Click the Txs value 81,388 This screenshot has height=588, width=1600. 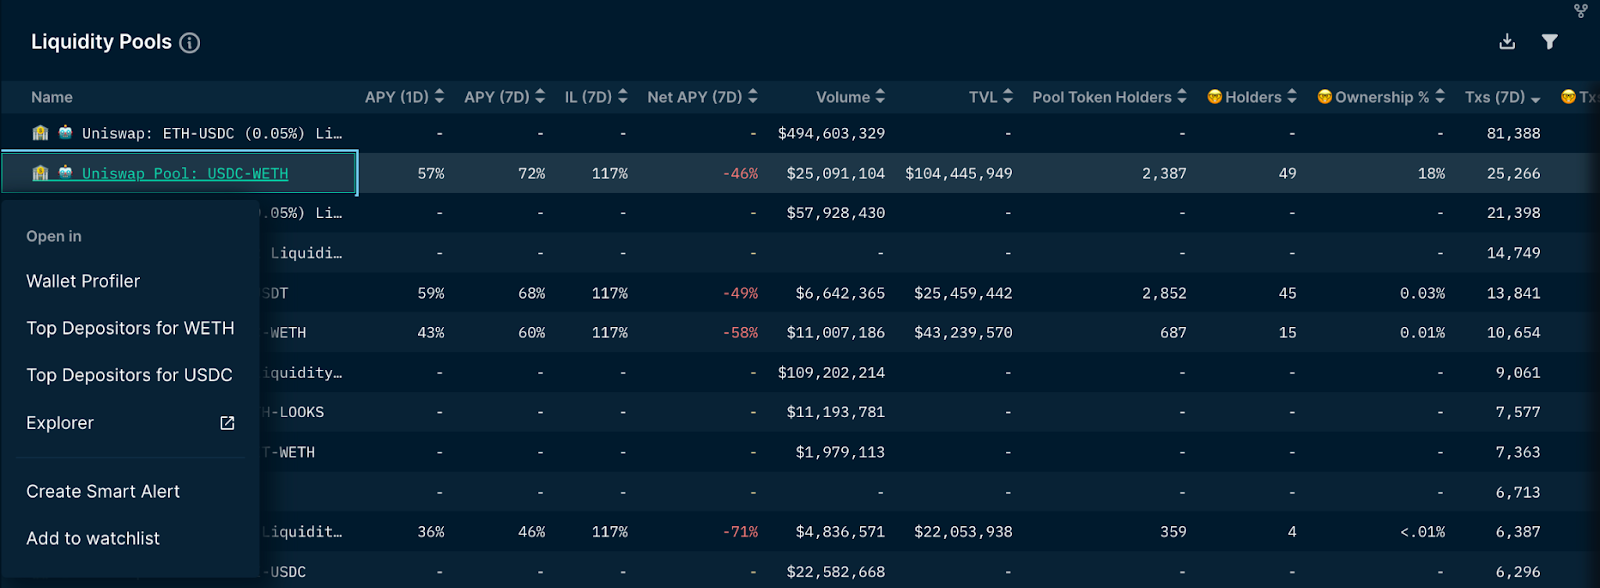[x=1513, y=133]
